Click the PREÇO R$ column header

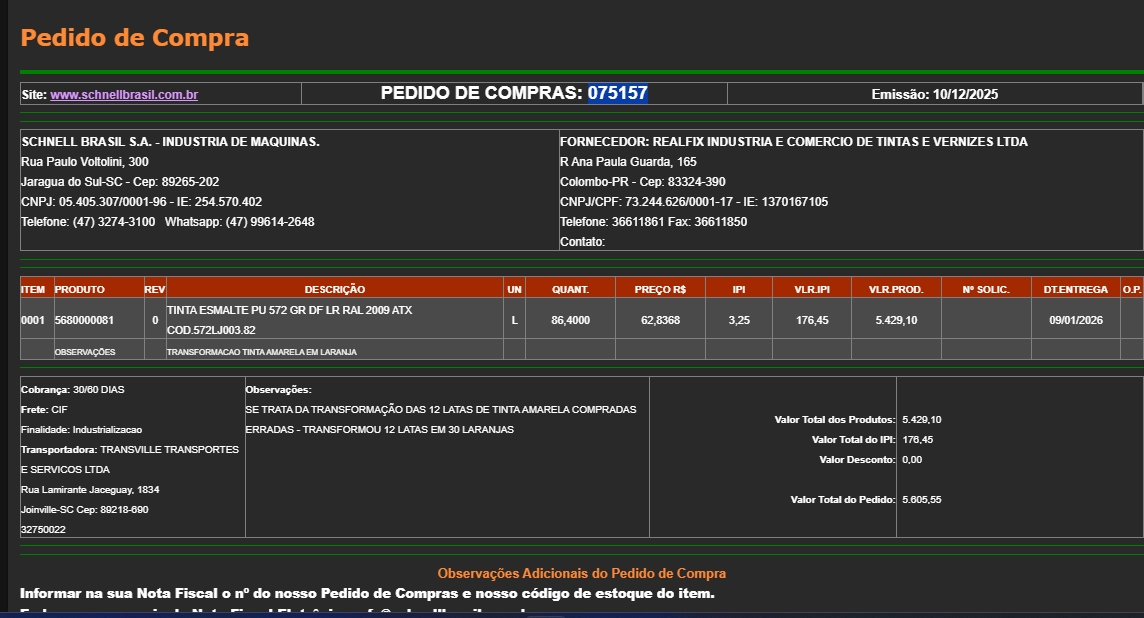click(x=660, y=289)
